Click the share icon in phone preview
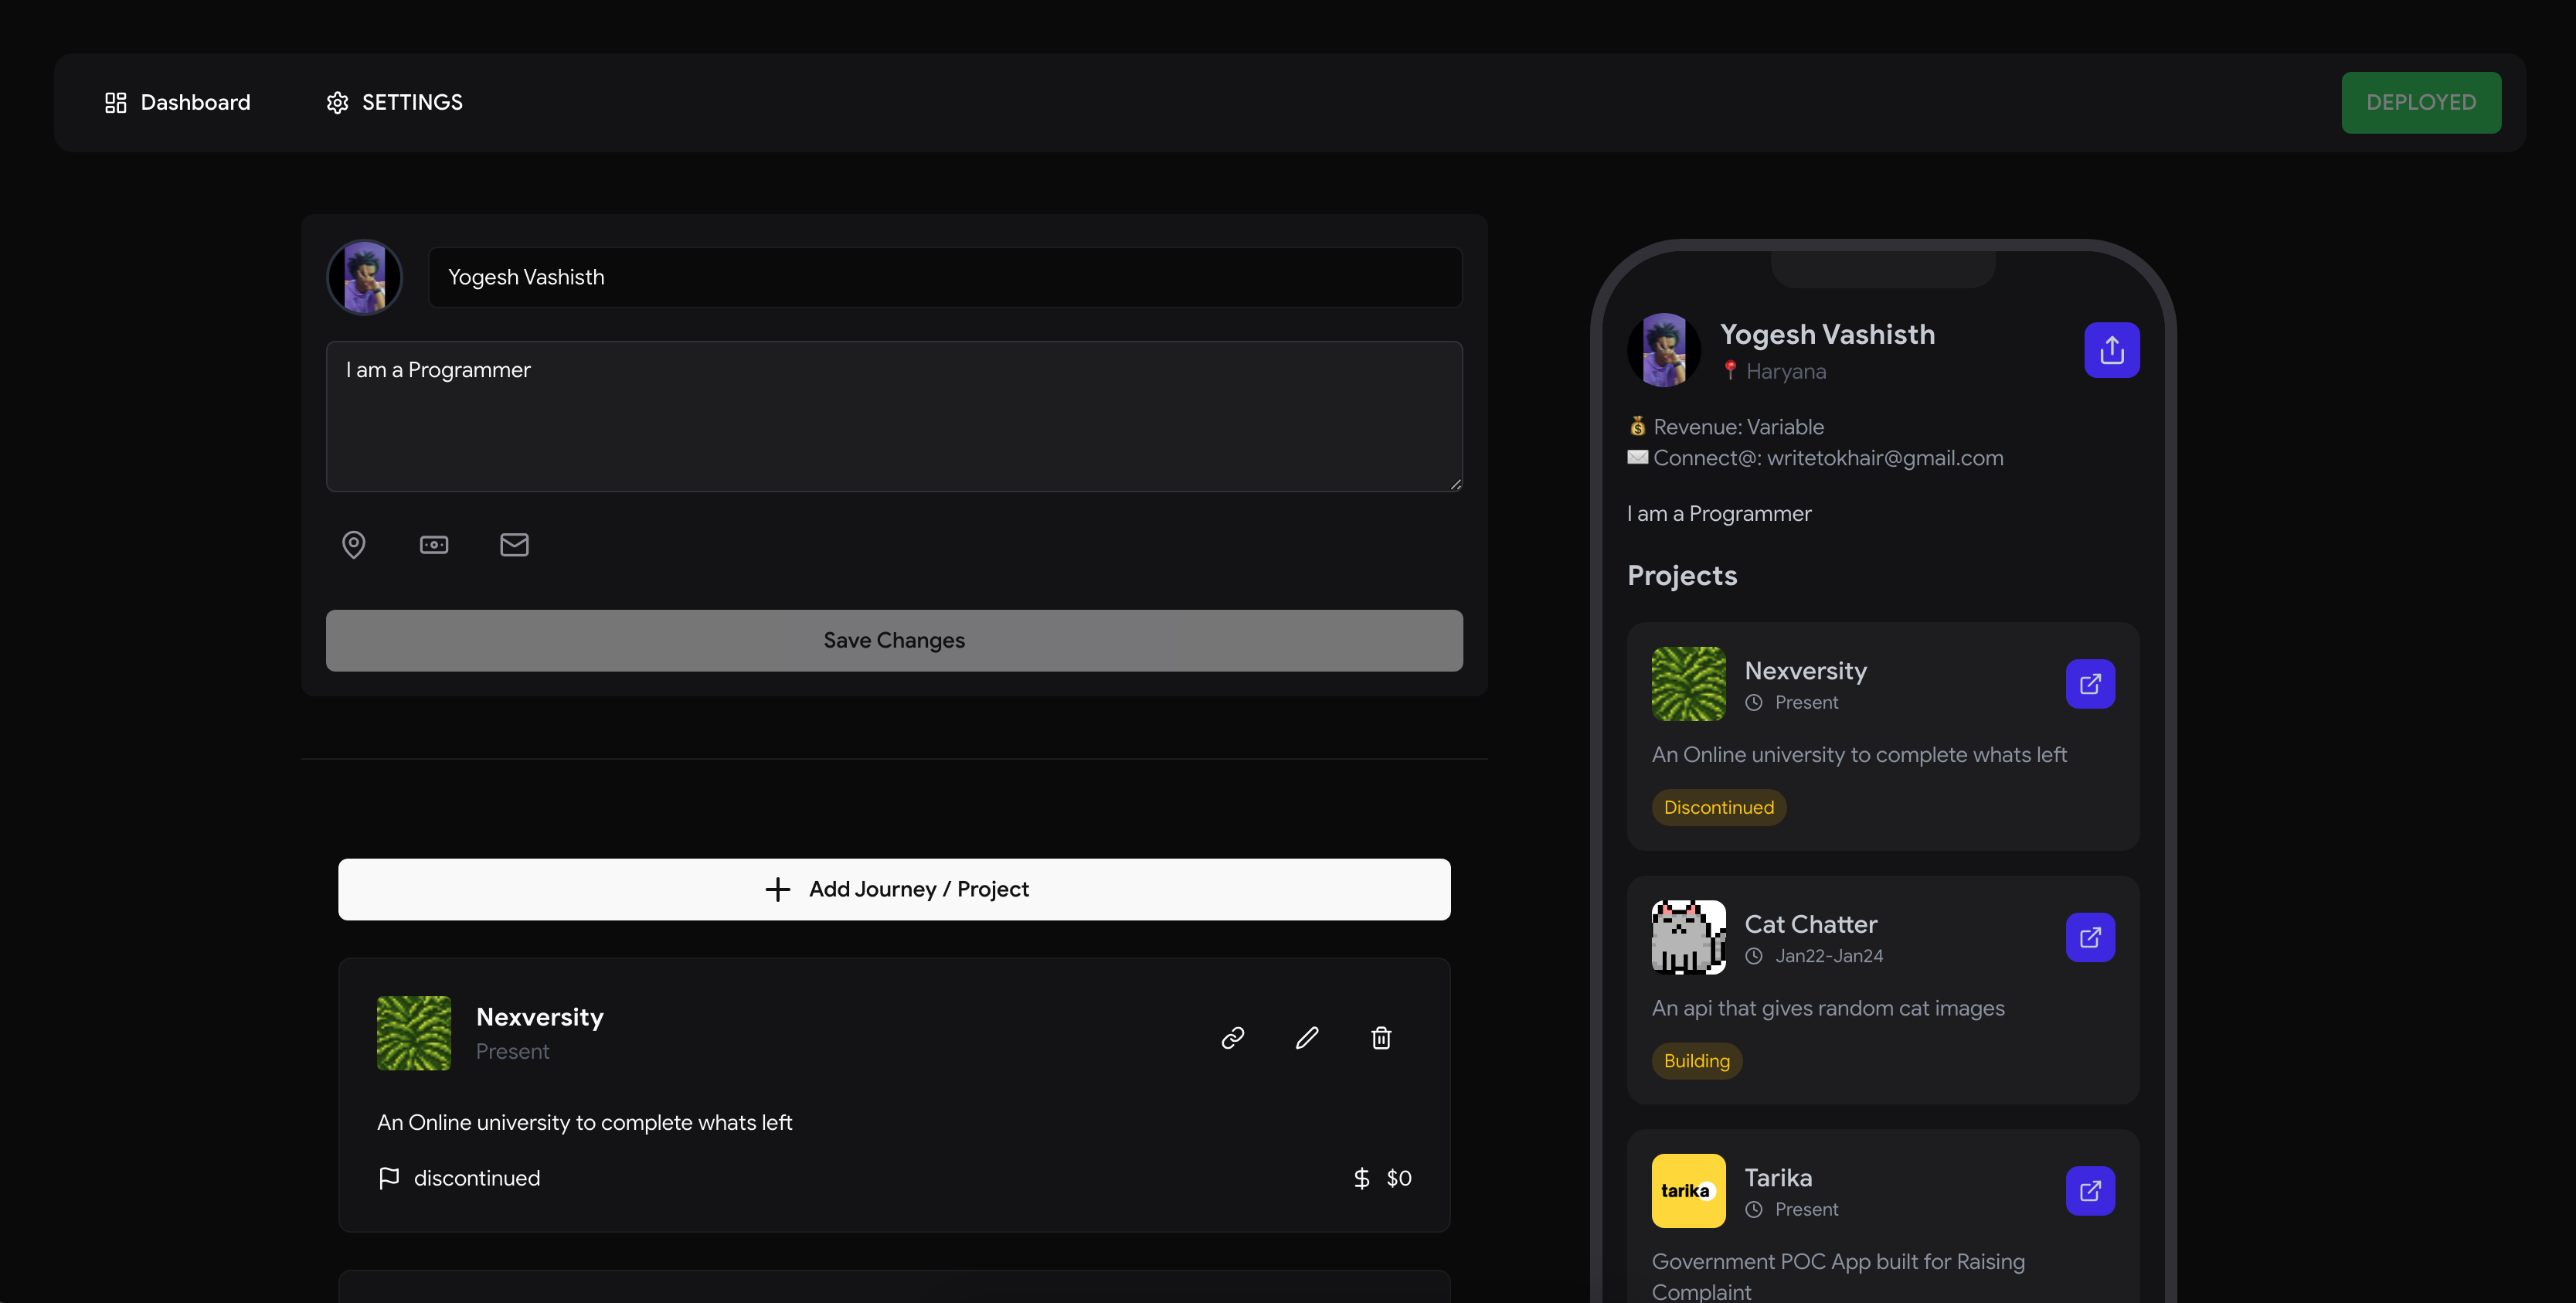This screenshot has height=1303, width=2576. tap(2111, 350)
